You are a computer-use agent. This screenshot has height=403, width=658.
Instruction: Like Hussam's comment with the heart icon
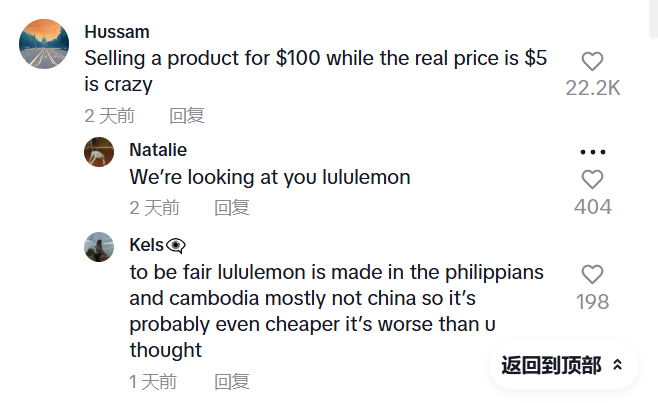click(x=592, y=61)
